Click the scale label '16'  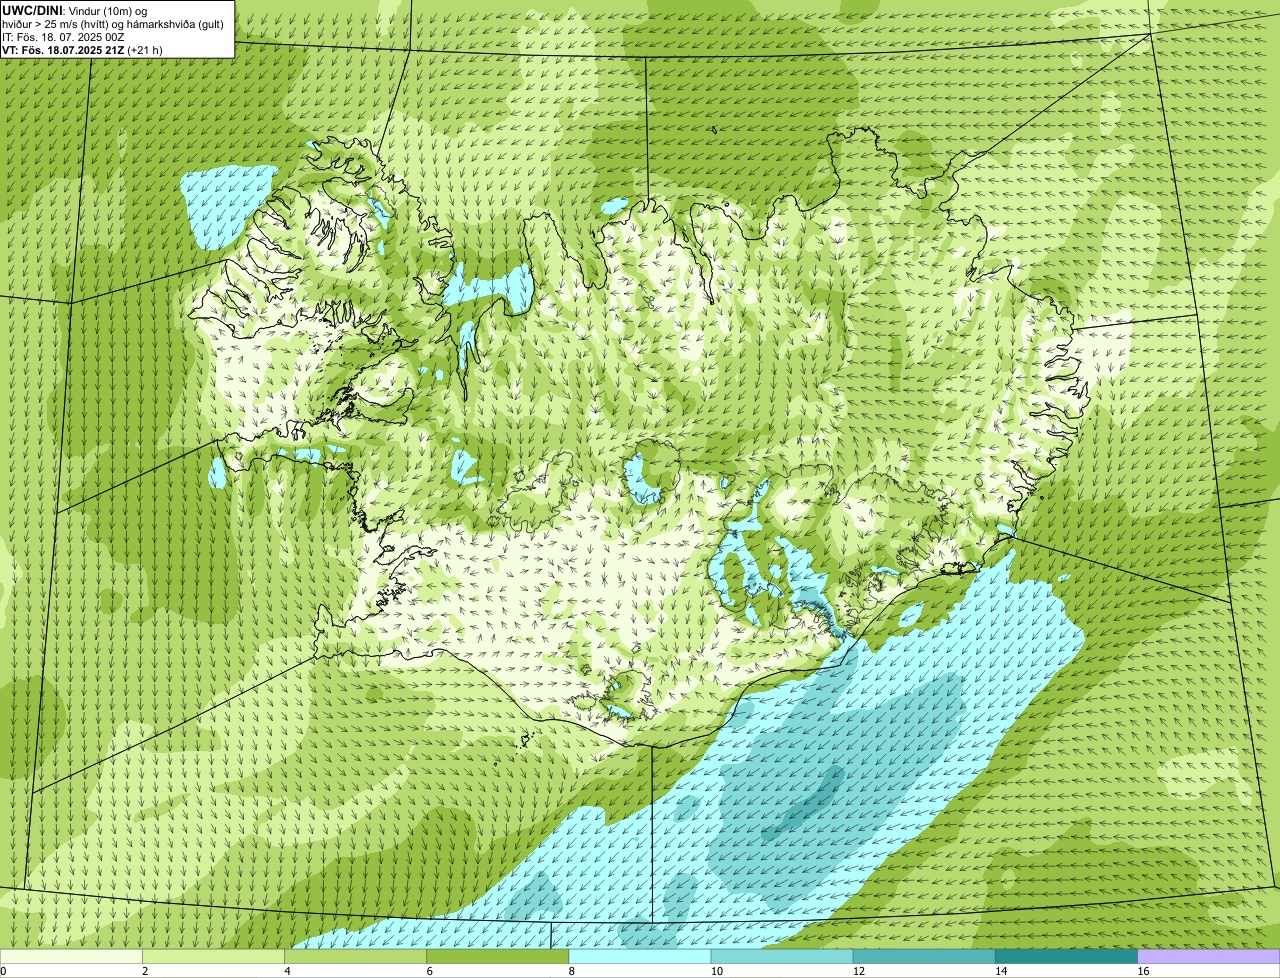tap(1142, 971)
